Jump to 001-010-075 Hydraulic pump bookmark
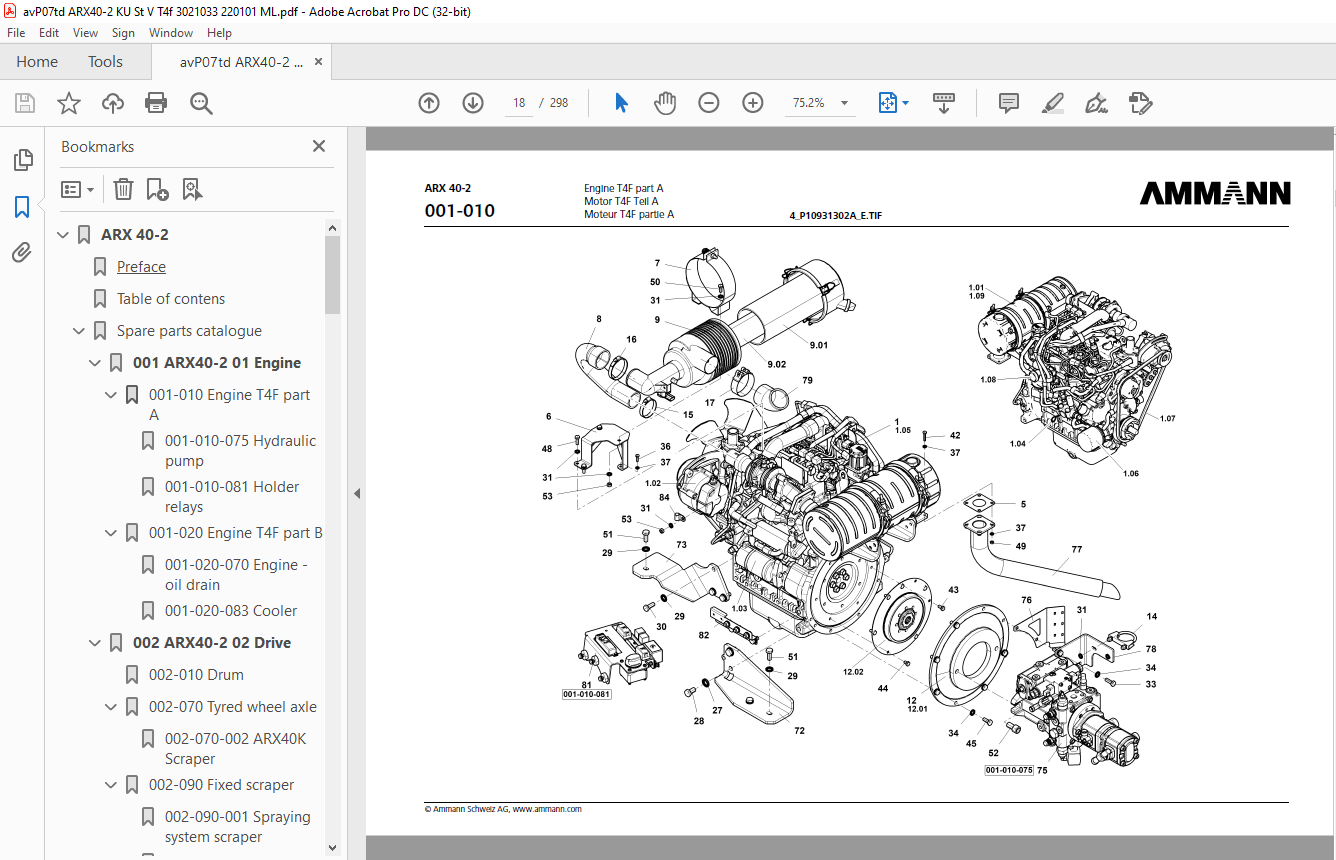 [x=240, y=451]
